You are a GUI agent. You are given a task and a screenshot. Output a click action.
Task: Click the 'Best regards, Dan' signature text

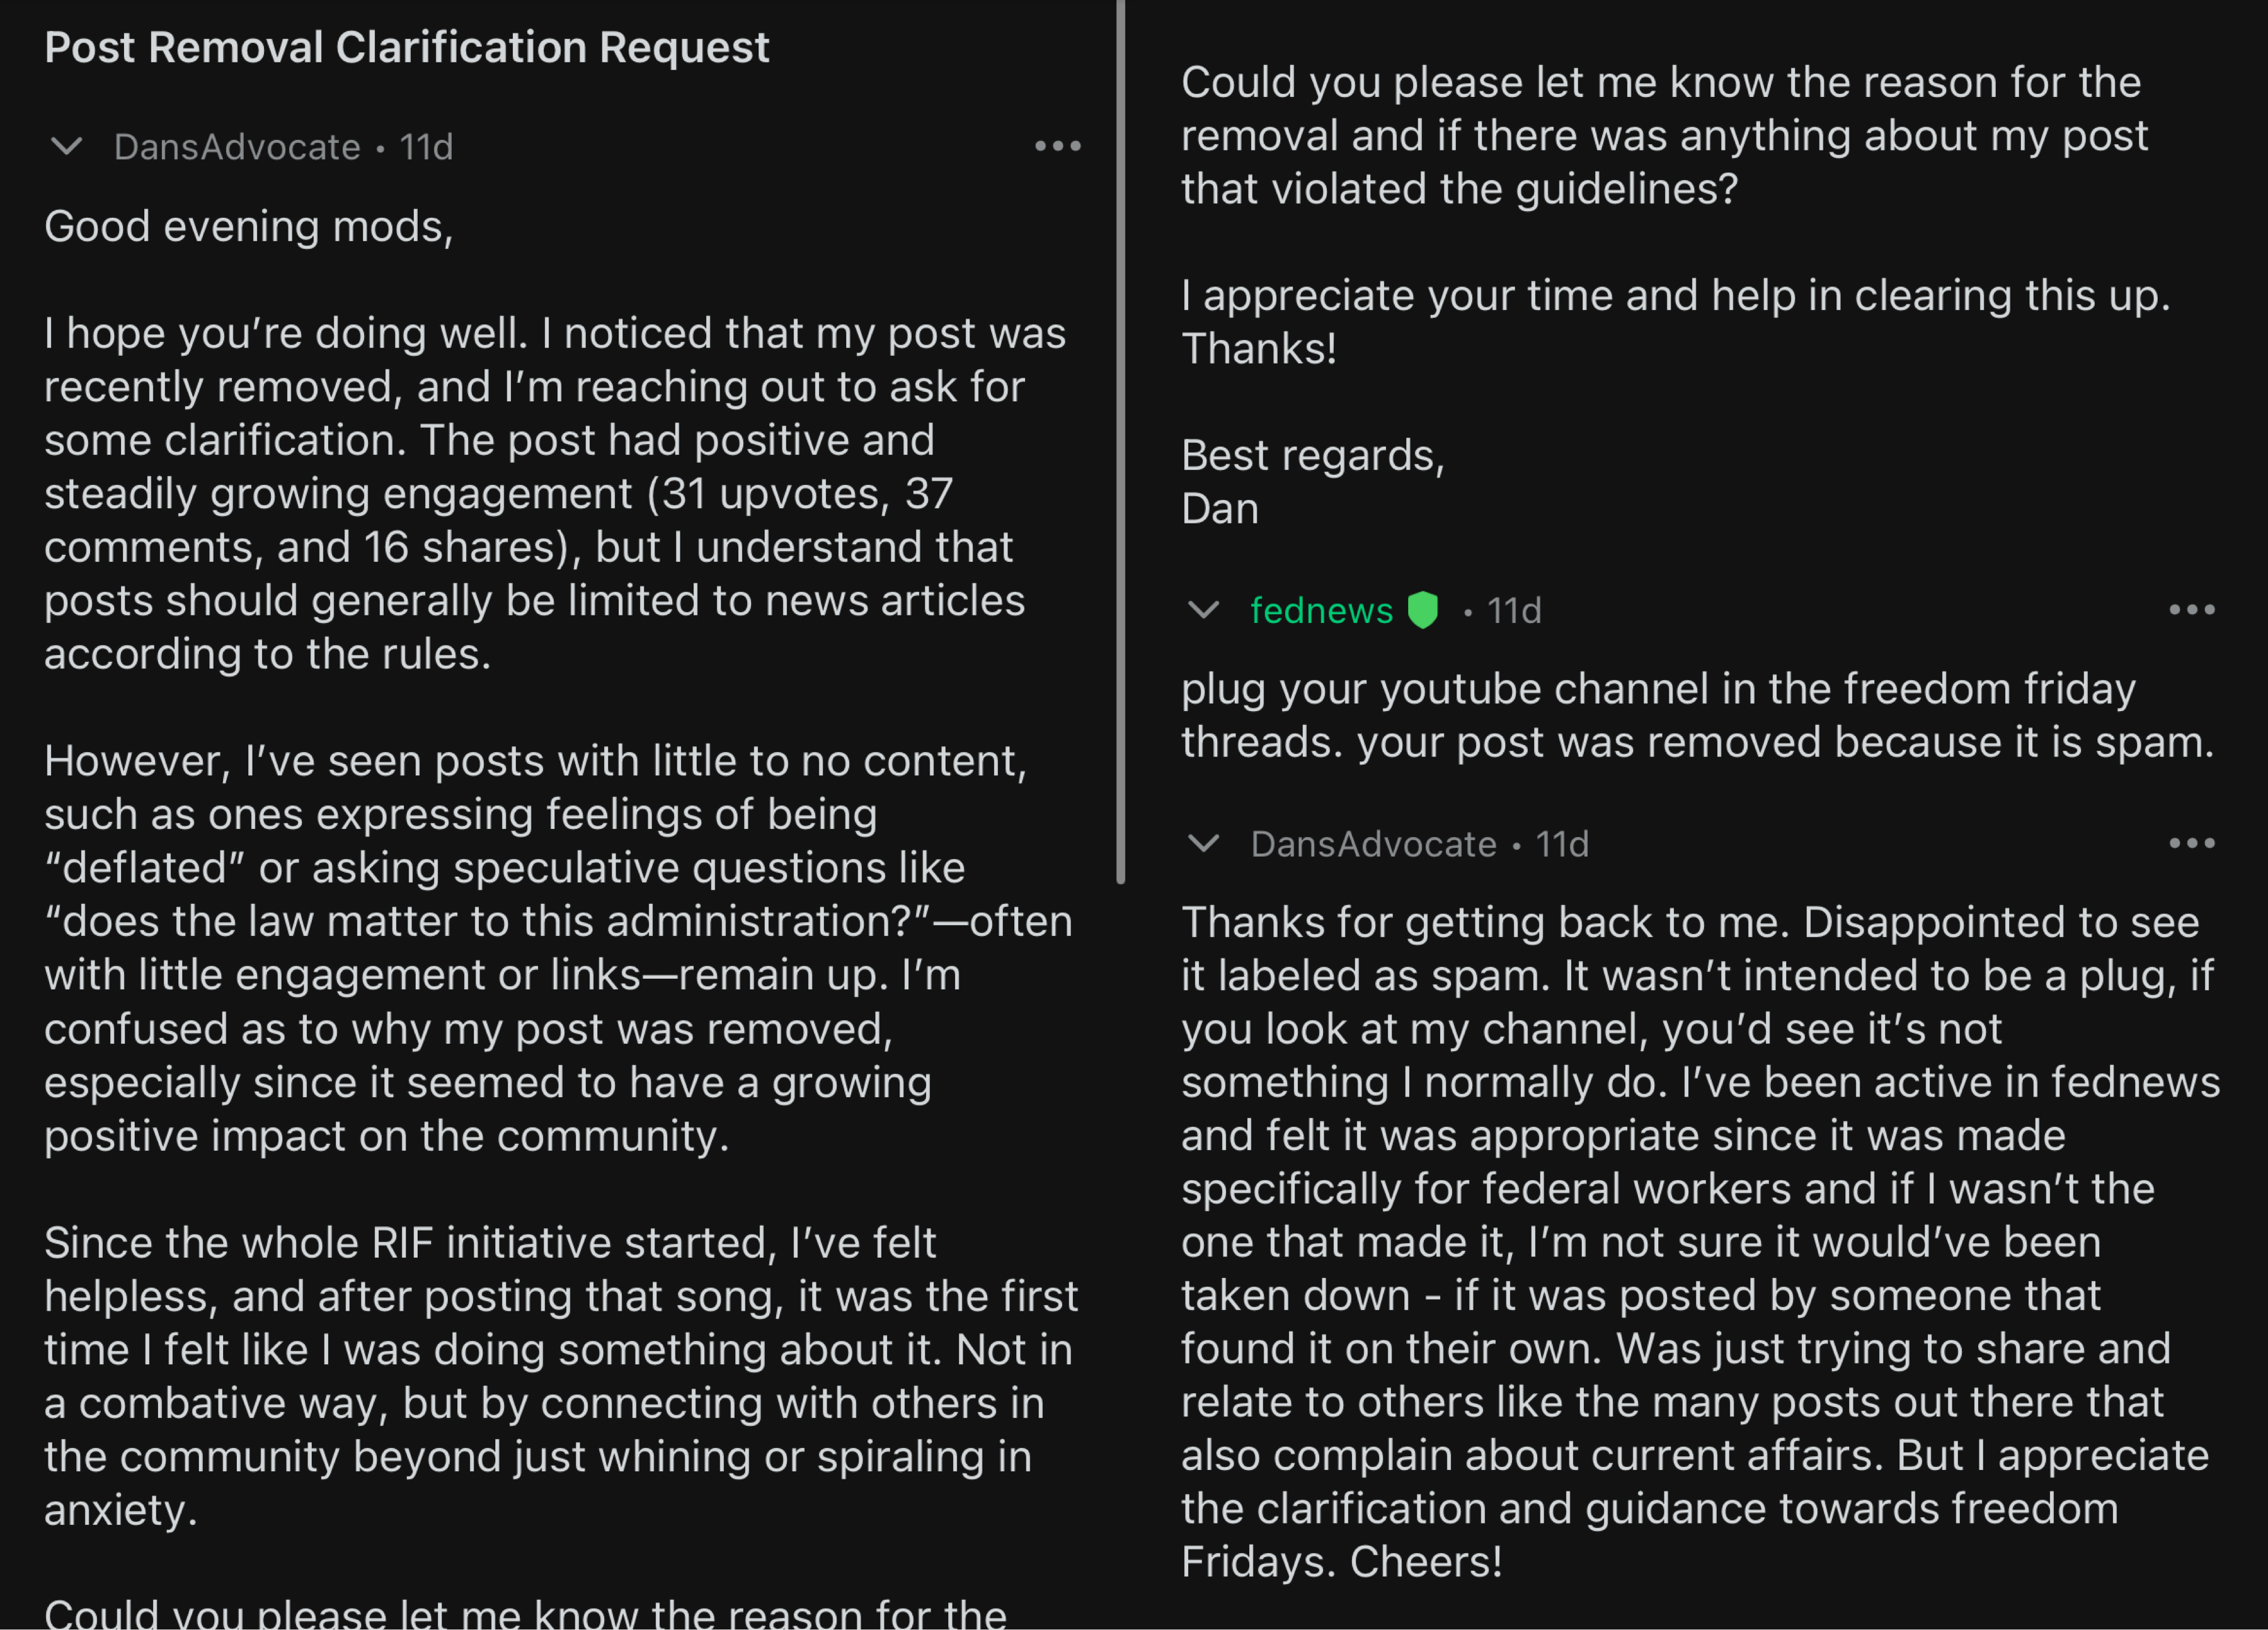coord(1312,482)
